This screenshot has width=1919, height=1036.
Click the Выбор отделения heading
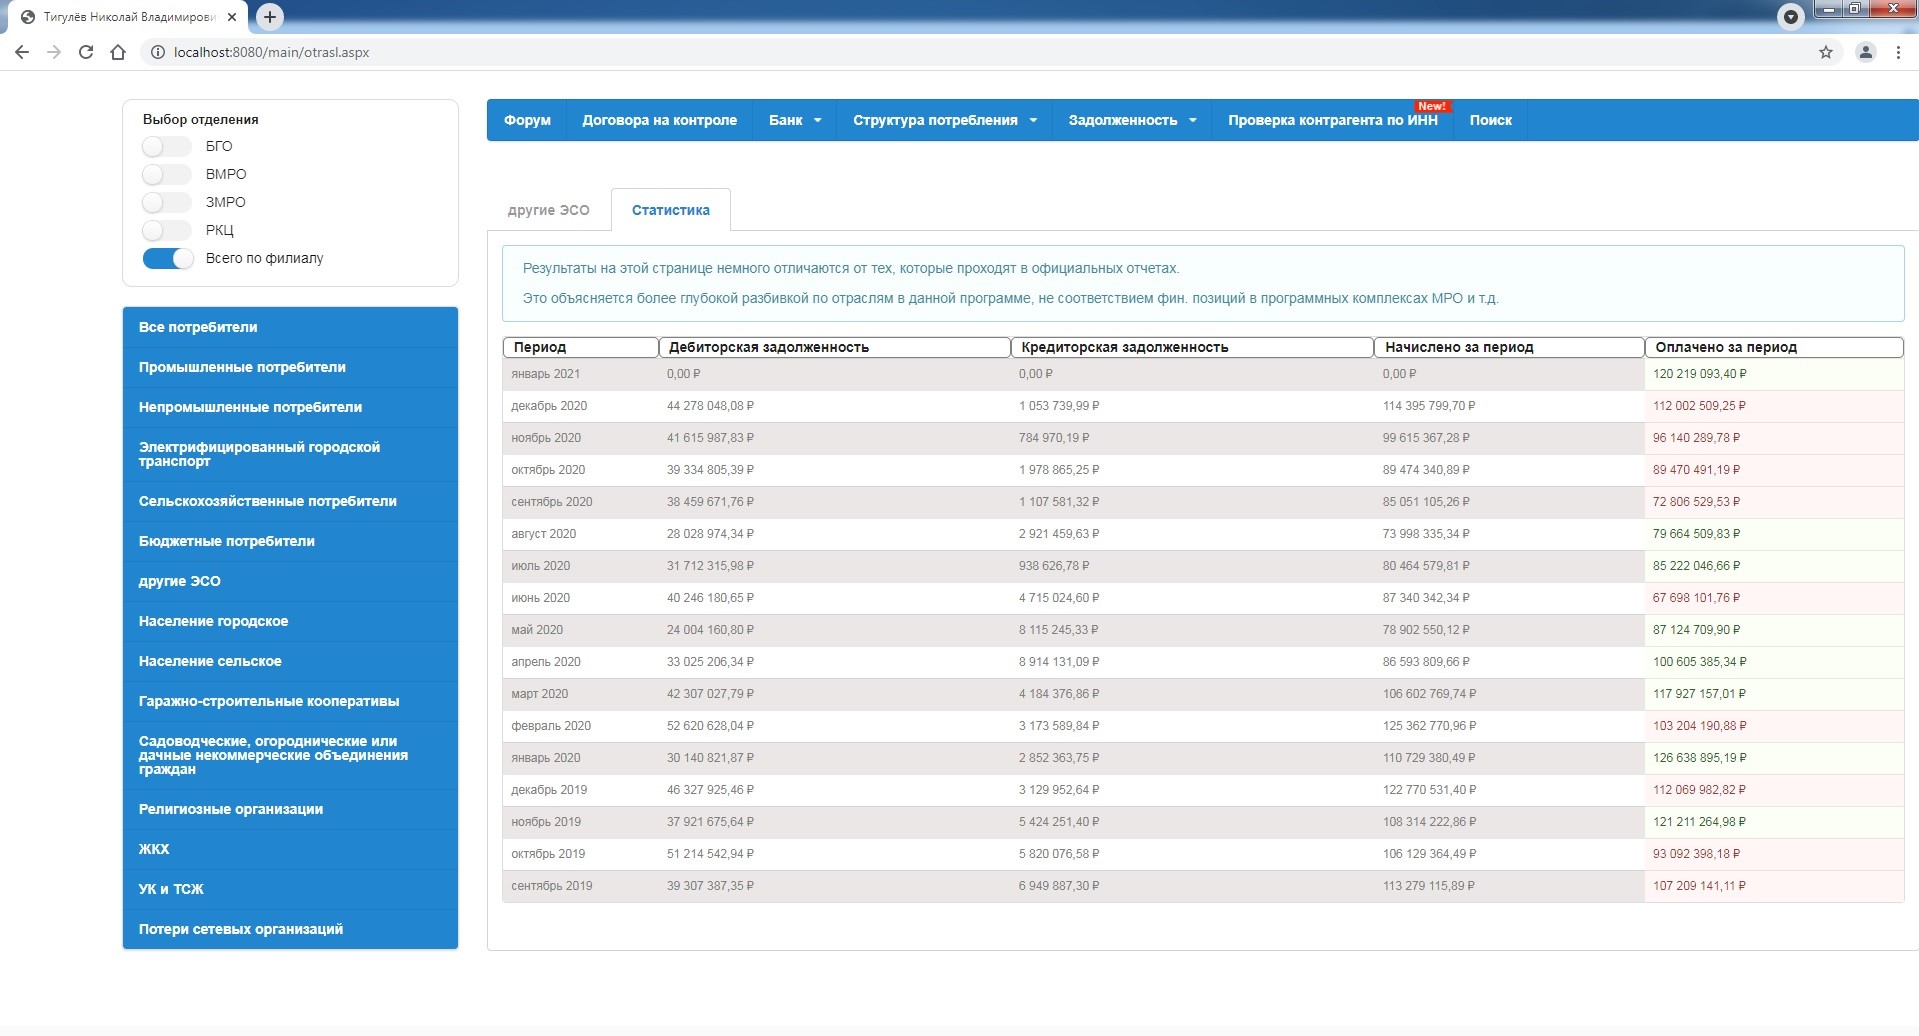pos(200,119)
